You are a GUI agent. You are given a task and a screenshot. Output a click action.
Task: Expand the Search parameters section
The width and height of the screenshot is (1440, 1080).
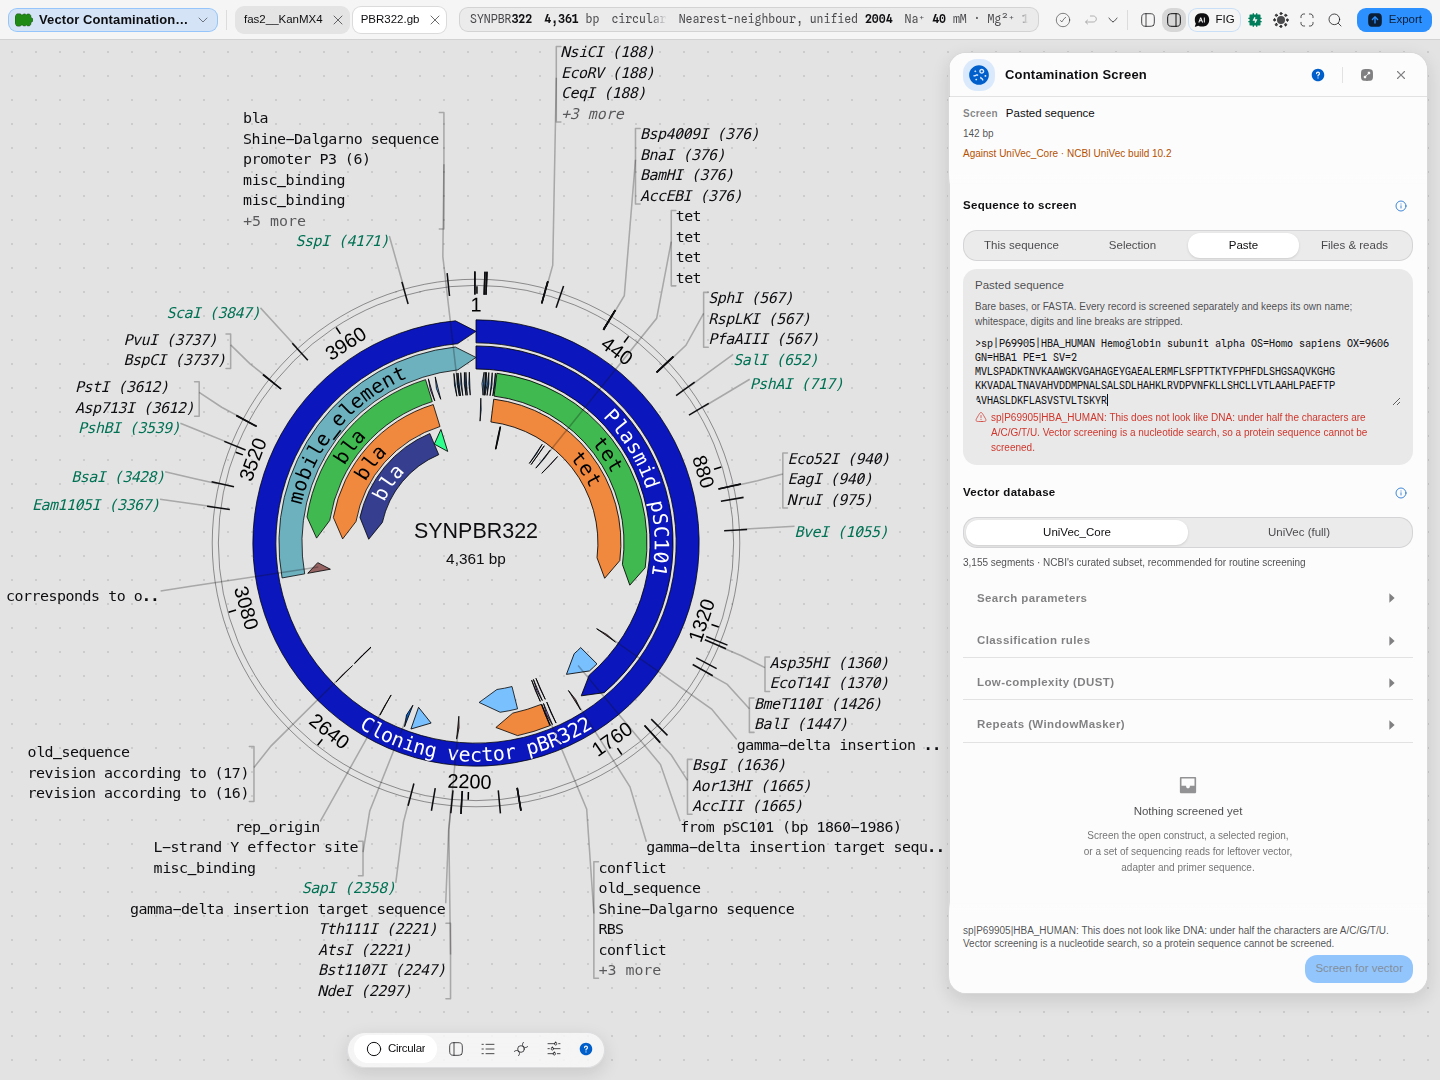[x=1188, y=598]
